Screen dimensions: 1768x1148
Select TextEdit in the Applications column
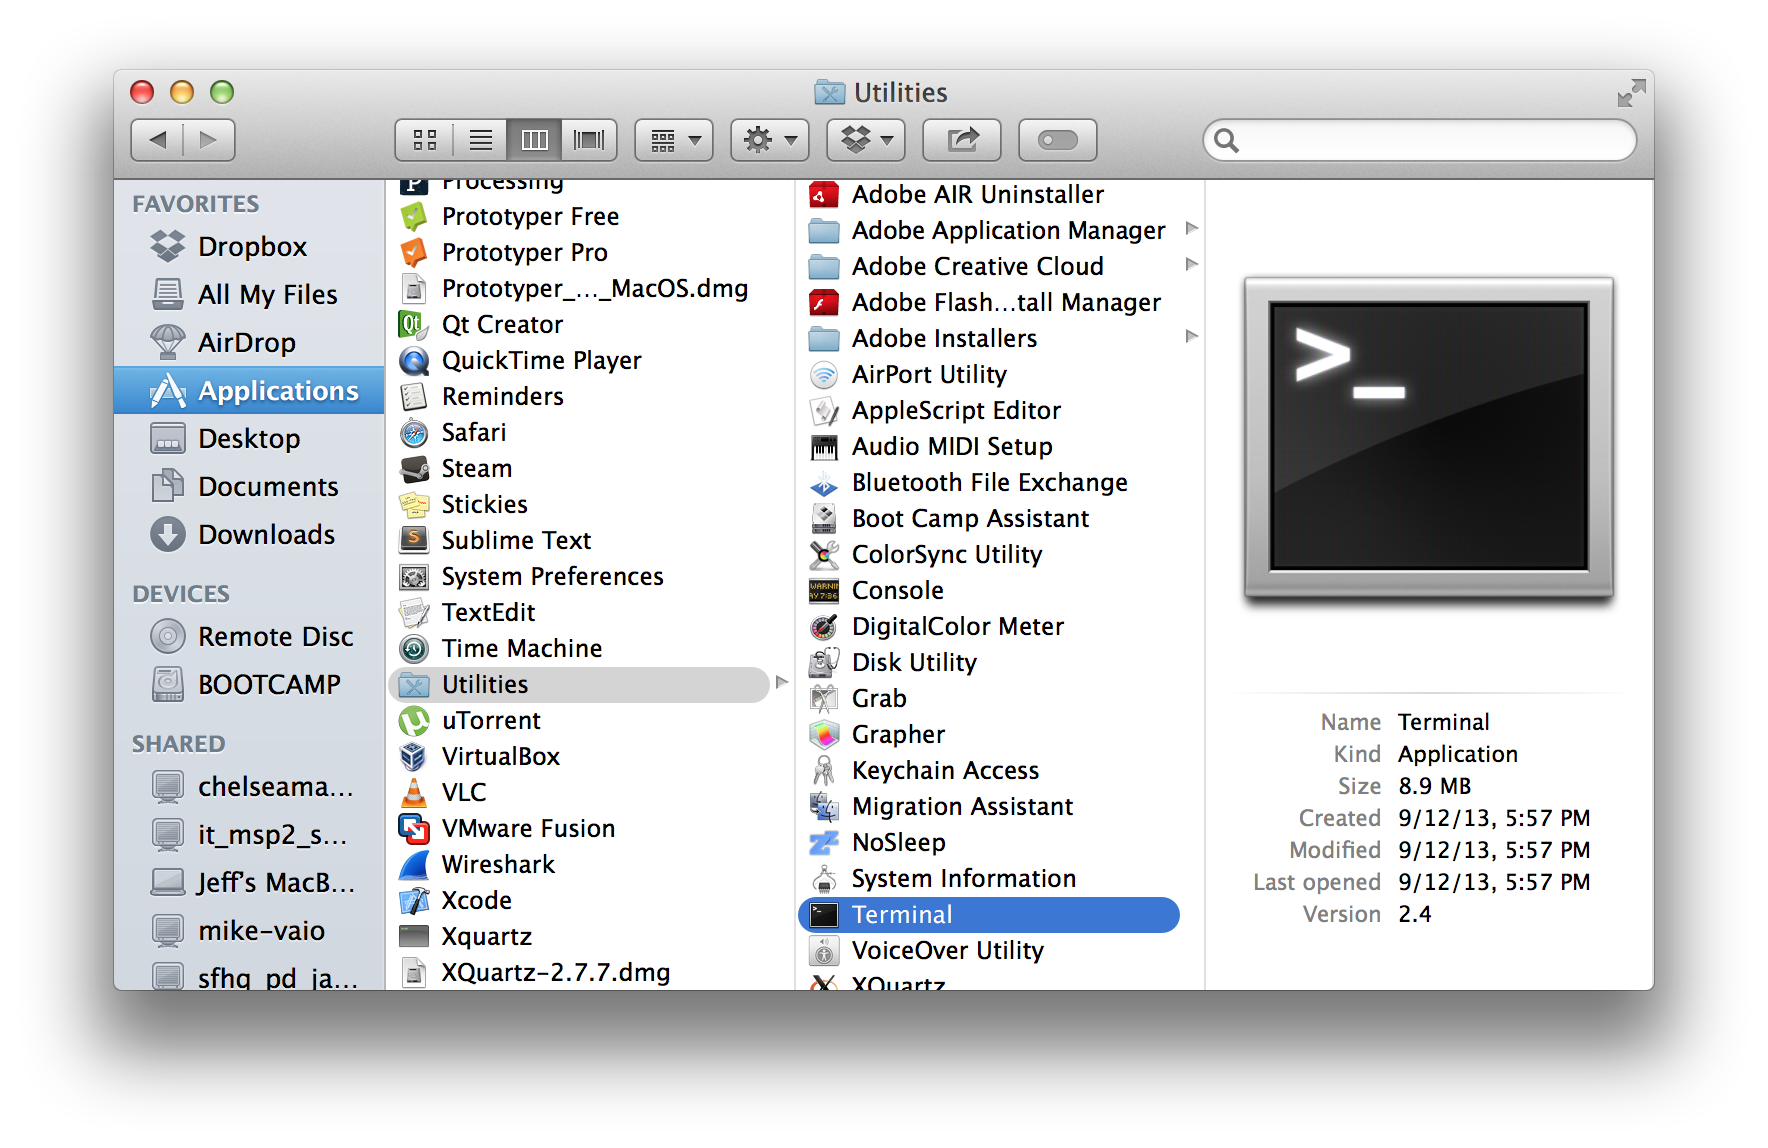click(x=580, y=612)
